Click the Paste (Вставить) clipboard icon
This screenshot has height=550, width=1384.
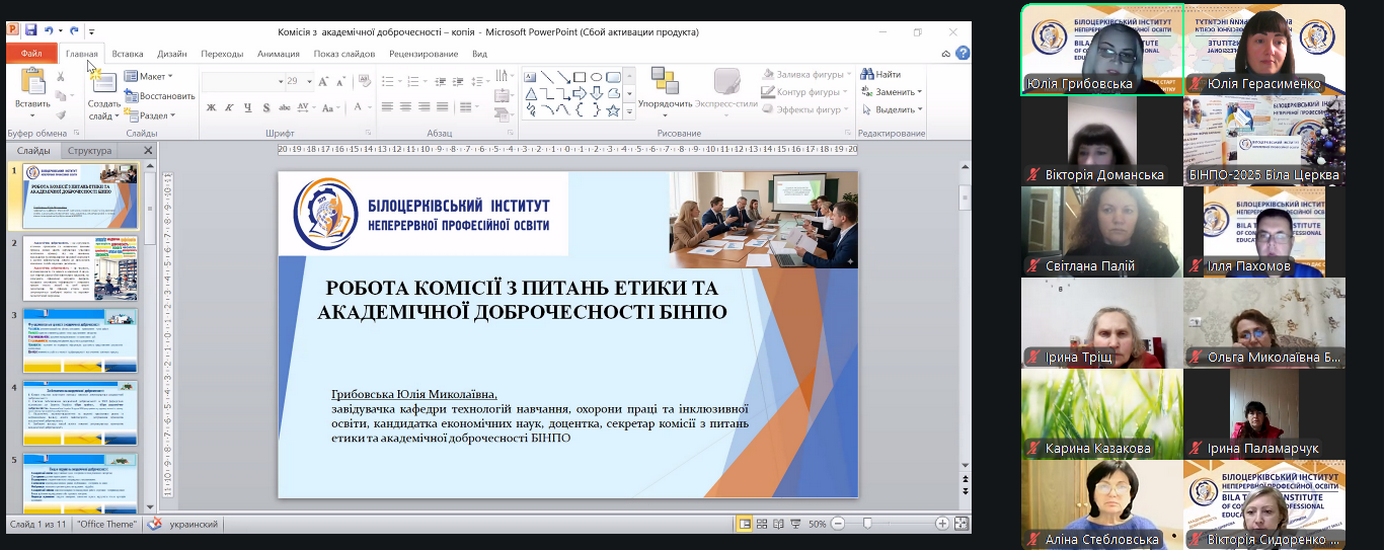coord(32,84)
